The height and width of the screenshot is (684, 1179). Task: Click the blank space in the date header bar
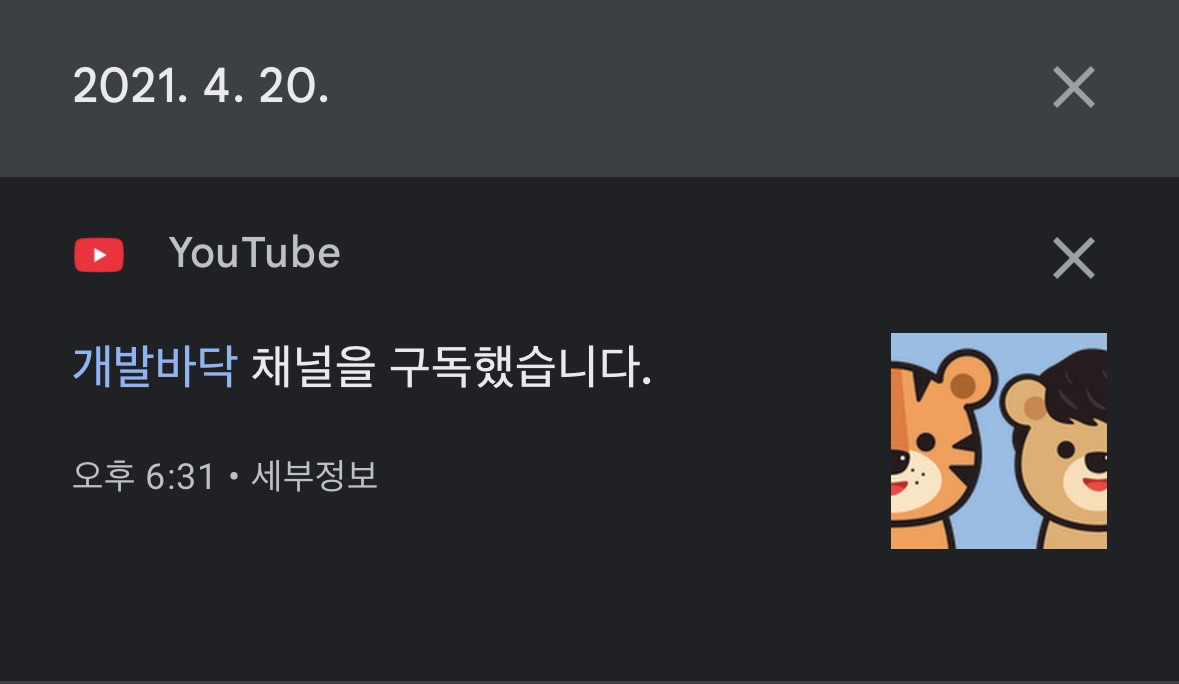[x=677, y=87]
